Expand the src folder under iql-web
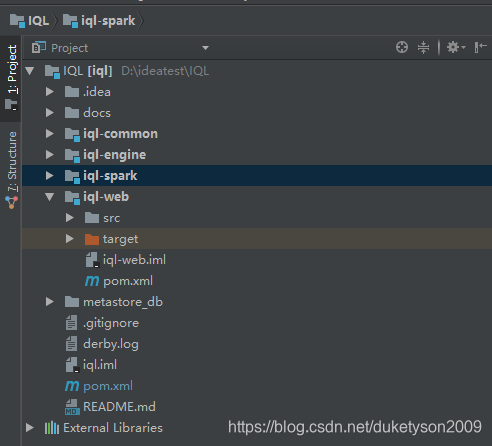Screen dimensions: 492x446 70,218
